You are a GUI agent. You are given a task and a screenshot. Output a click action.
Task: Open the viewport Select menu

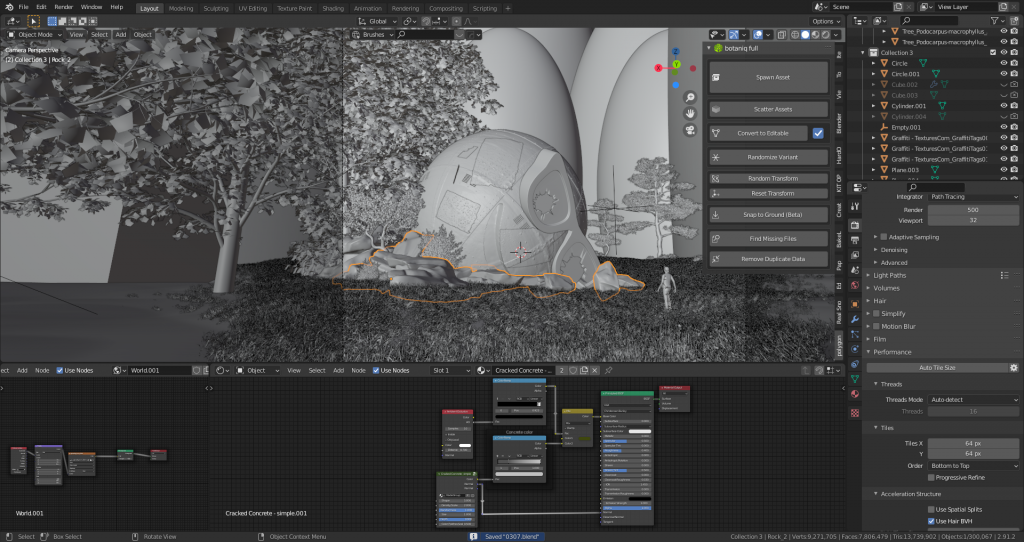pos(99,35)
